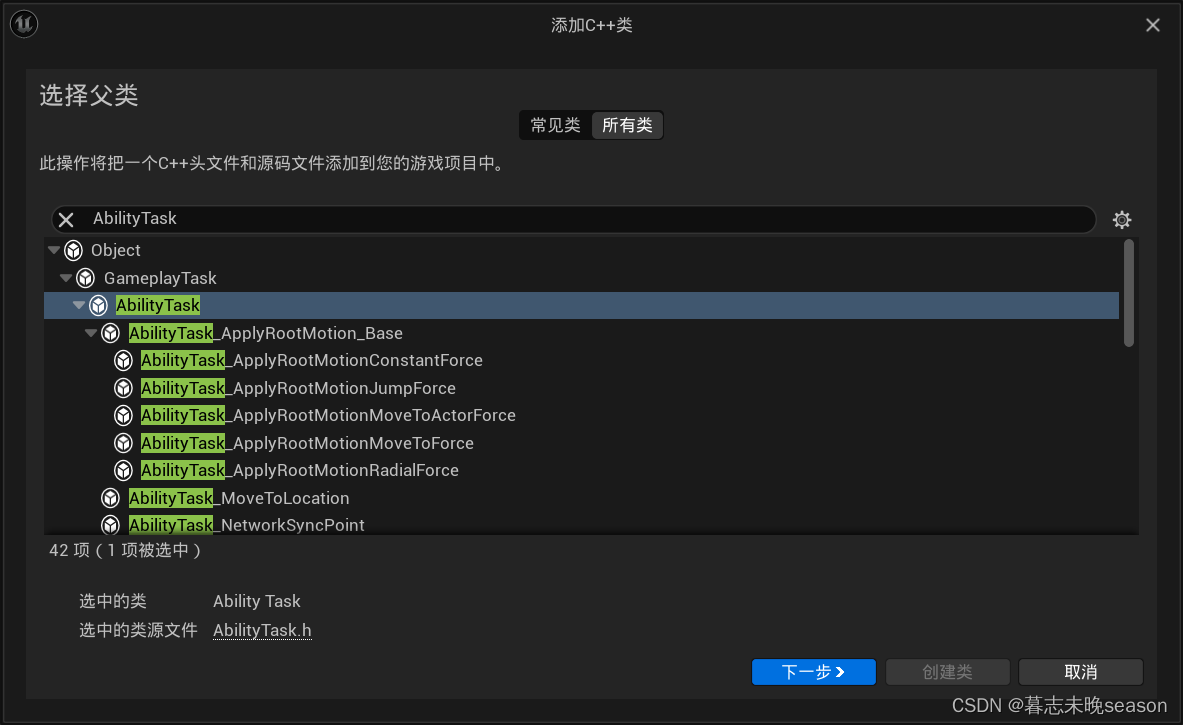Open the AbilityTask.h source file link
Viewport: 1183px width, 725px height.
[262, 630]
